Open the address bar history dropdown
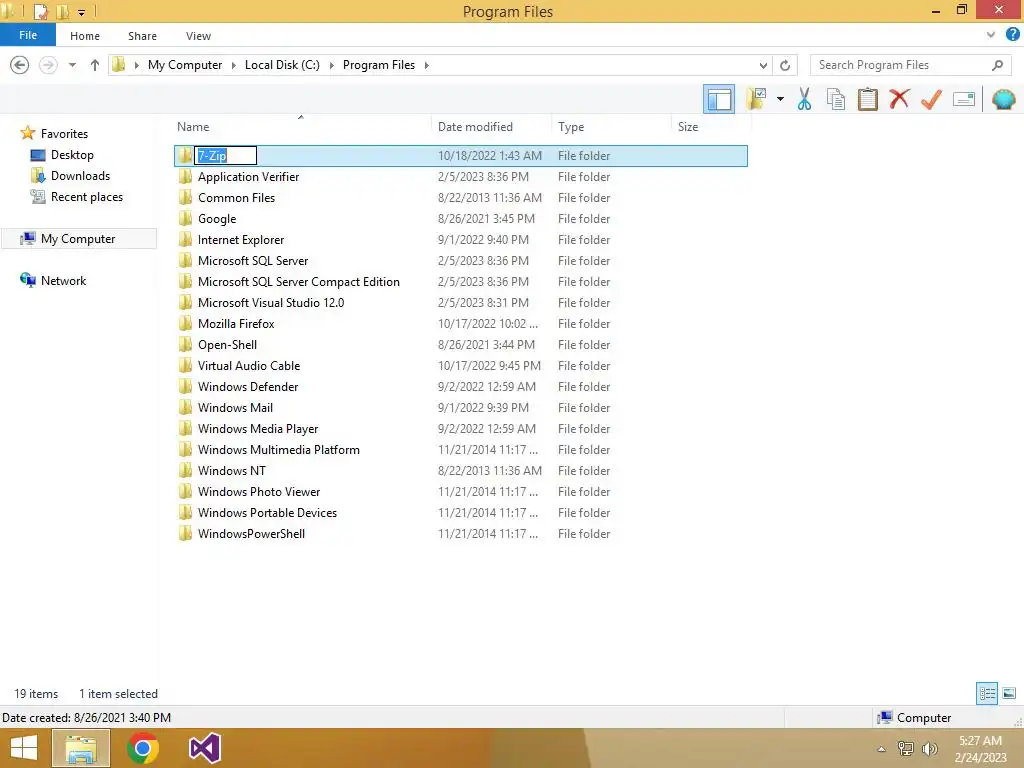 pyautogui.click(x=763, y=65)
